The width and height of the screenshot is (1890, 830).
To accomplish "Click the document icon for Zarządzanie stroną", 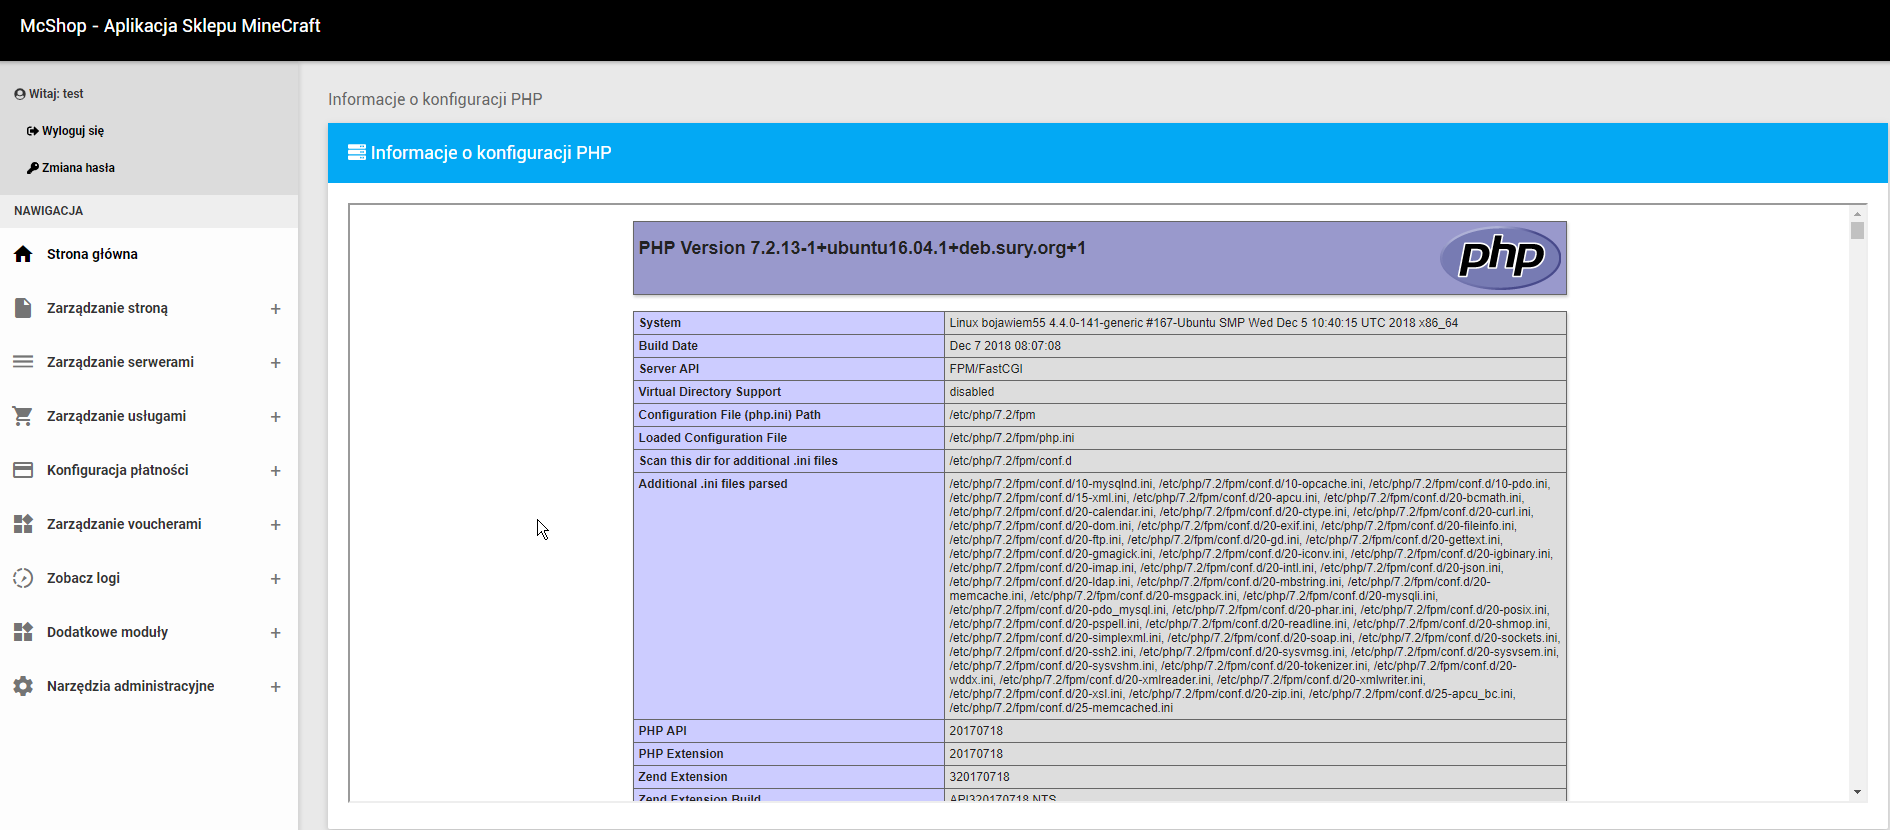I will click(x=23, y=308).
